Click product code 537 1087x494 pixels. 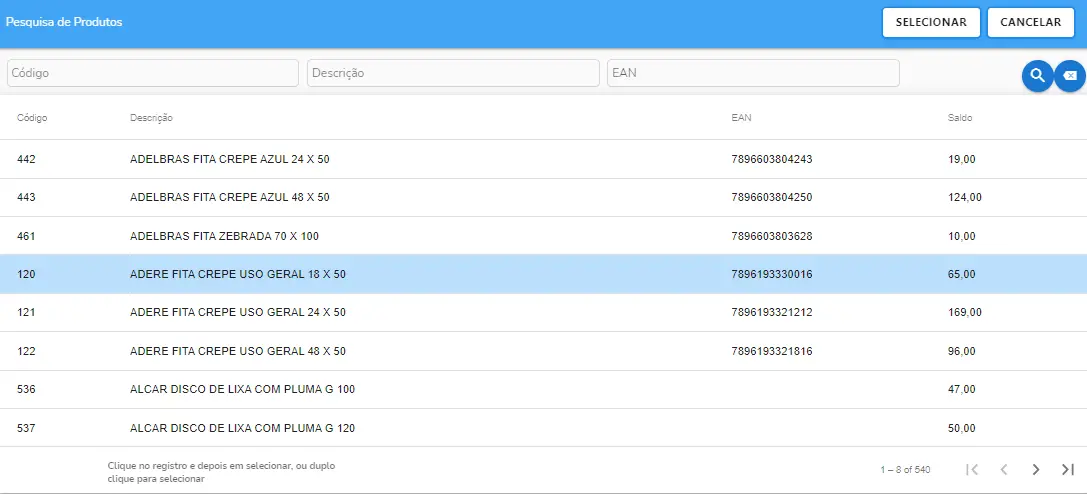point(26,428)
